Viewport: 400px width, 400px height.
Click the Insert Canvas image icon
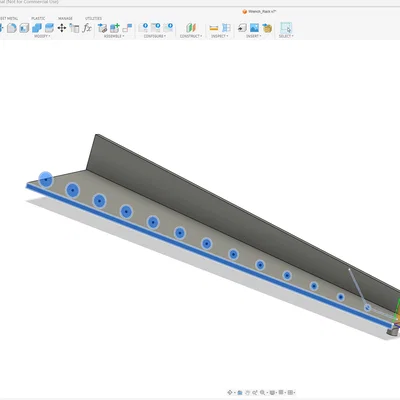click(254, 28)
